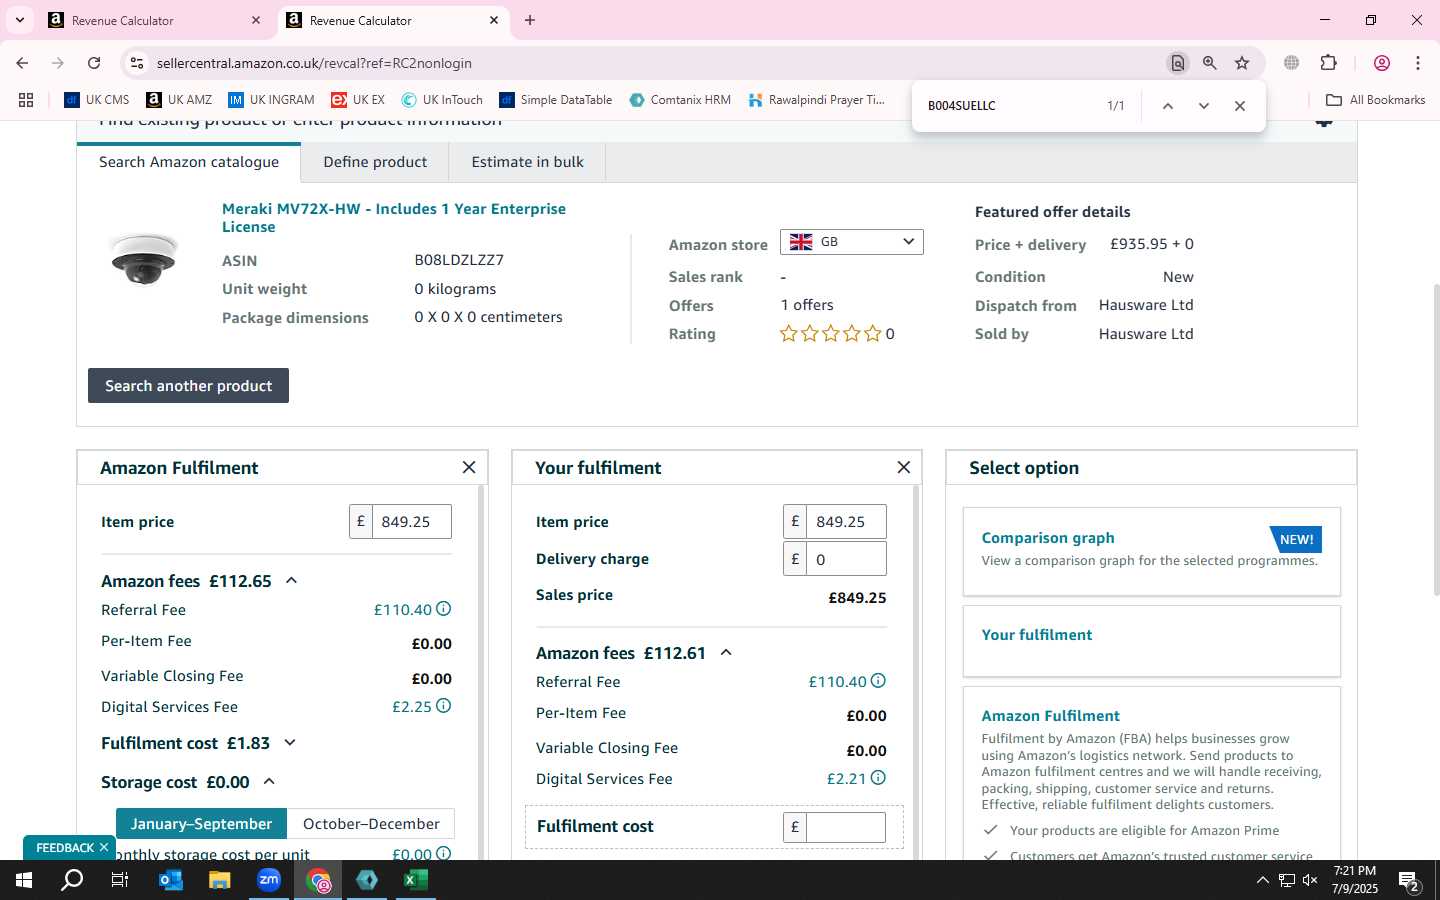Open the apps grid in bookmarks bar
This screenshot has width=1440, height=900.
click(26, 100)
